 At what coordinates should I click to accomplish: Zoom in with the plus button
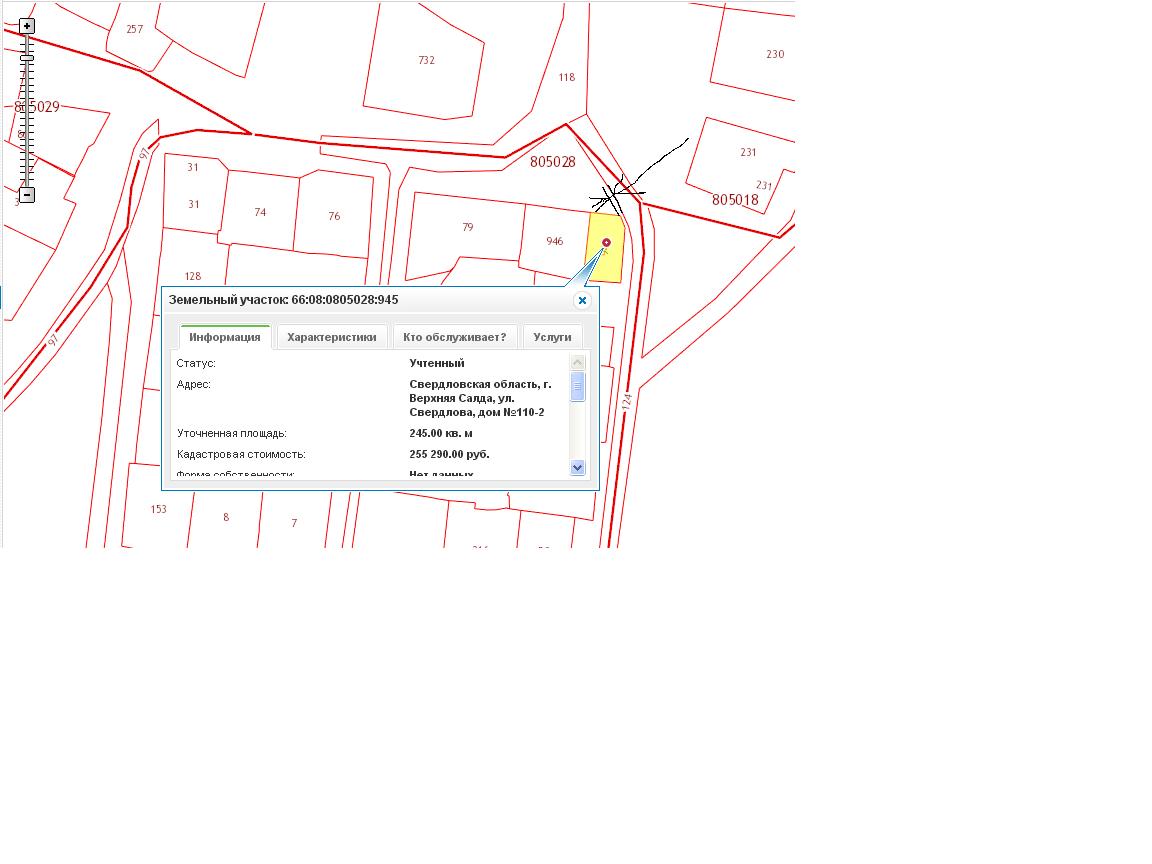tap(27, 26)
